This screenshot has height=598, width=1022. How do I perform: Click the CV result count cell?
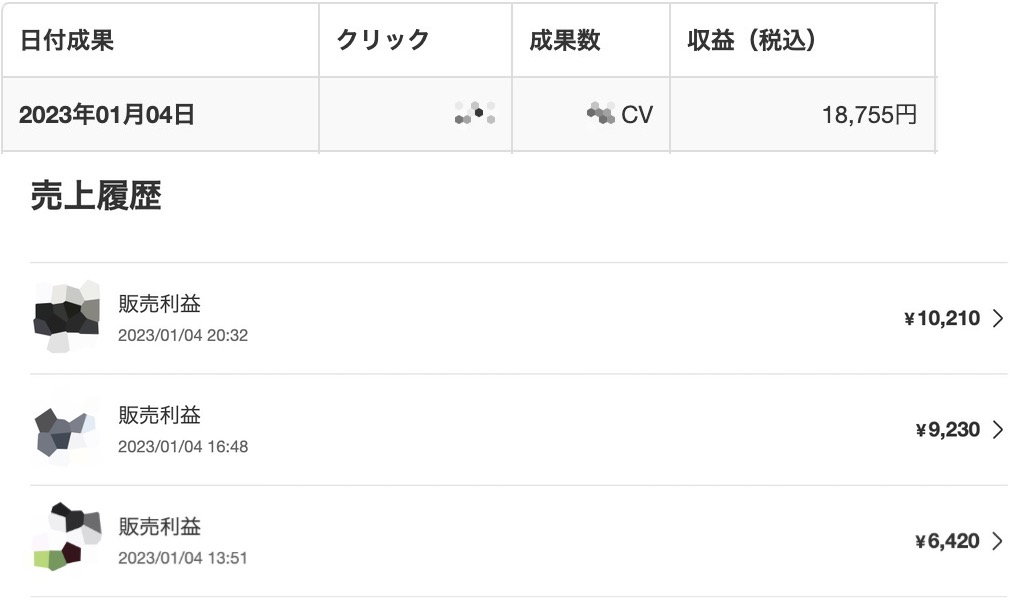click(591, 115)
